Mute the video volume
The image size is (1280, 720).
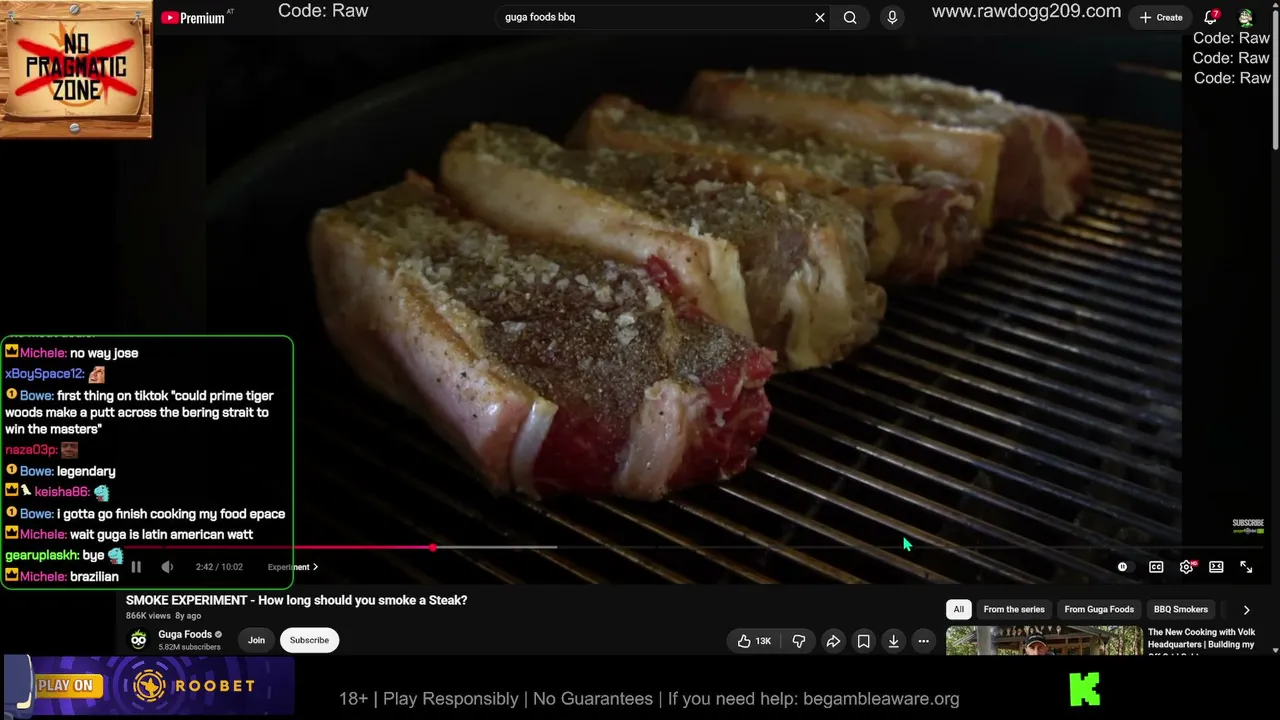pos(167,567)
